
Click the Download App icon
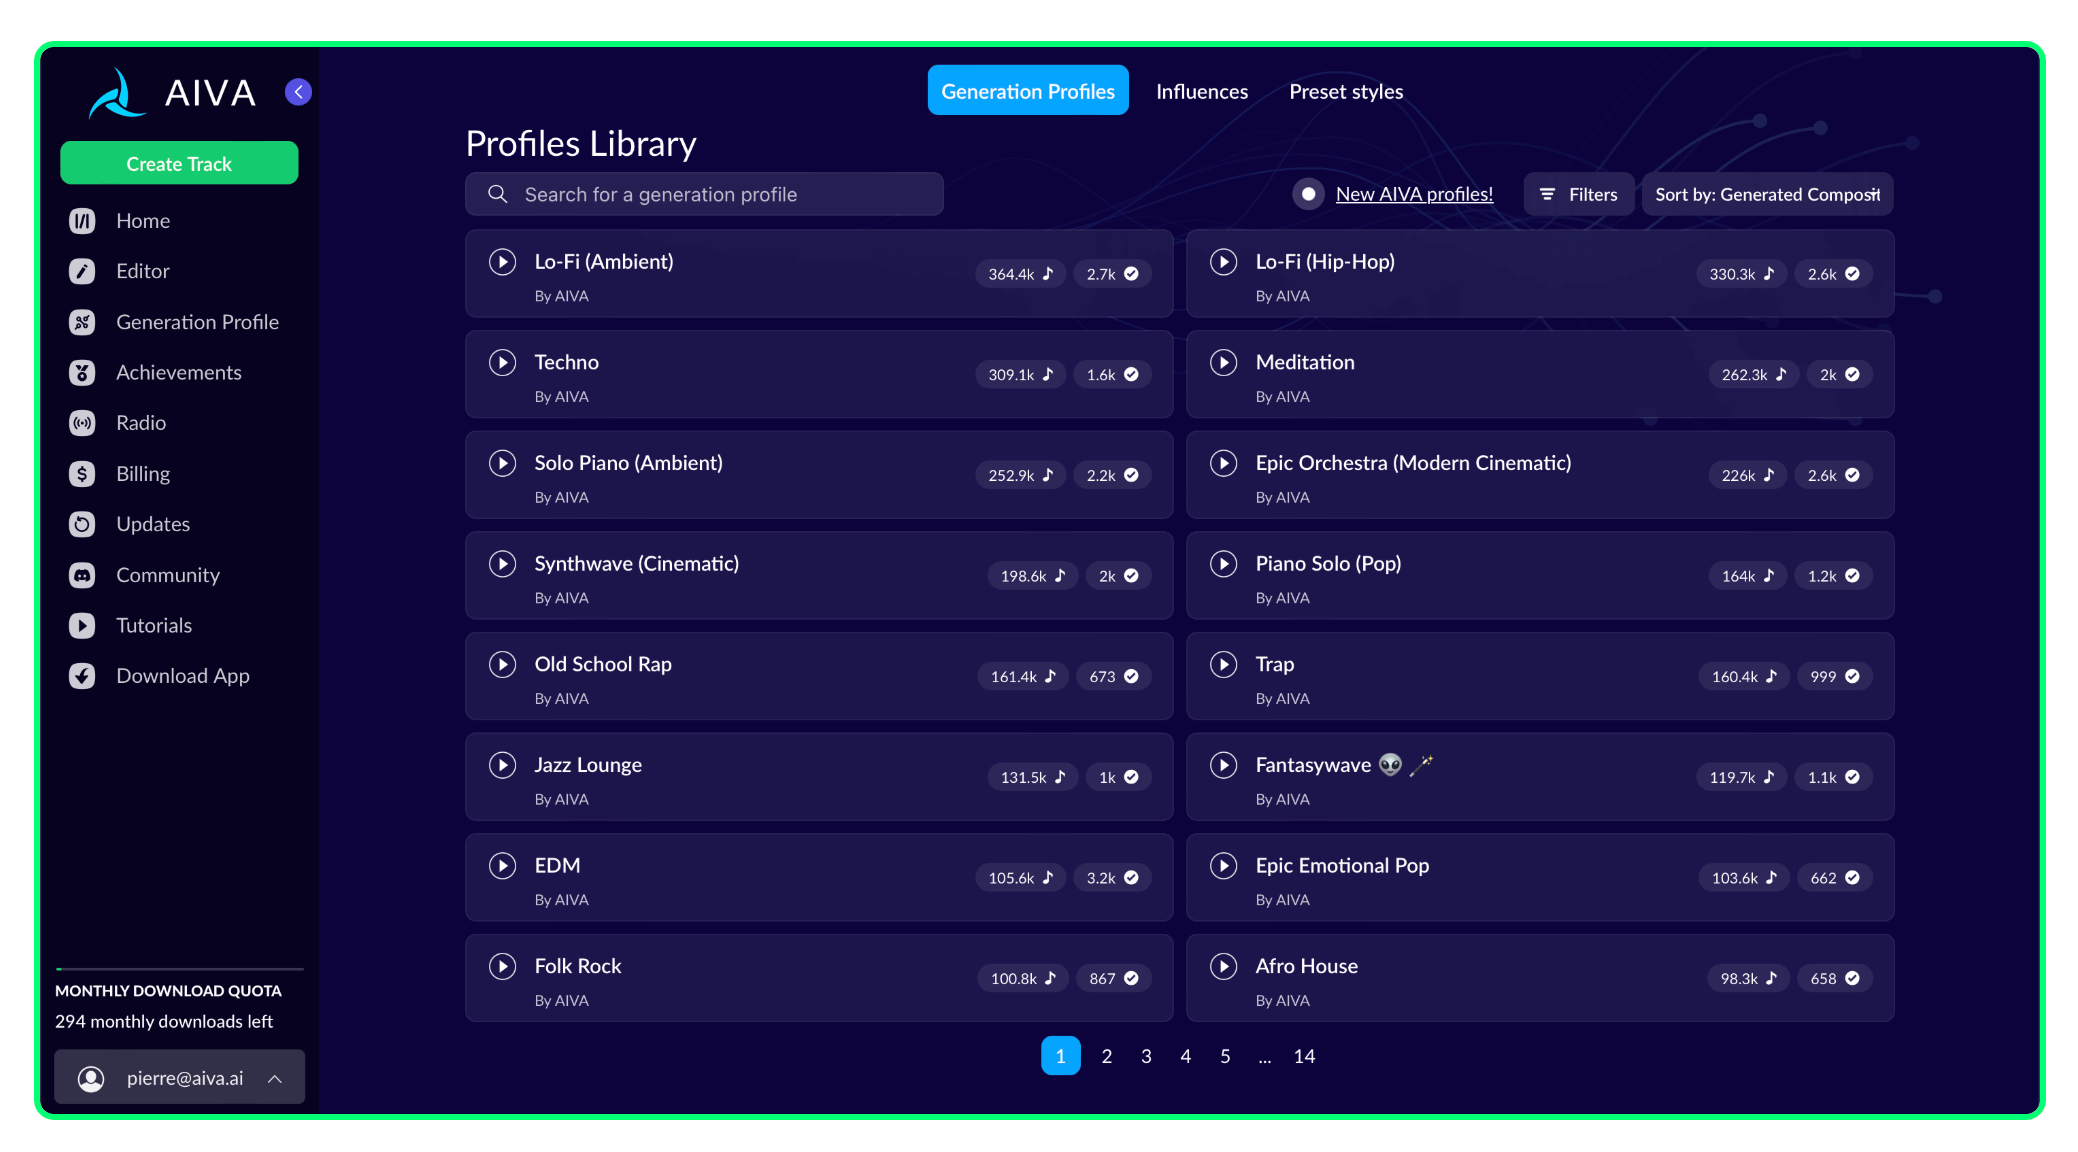(82, 676)
